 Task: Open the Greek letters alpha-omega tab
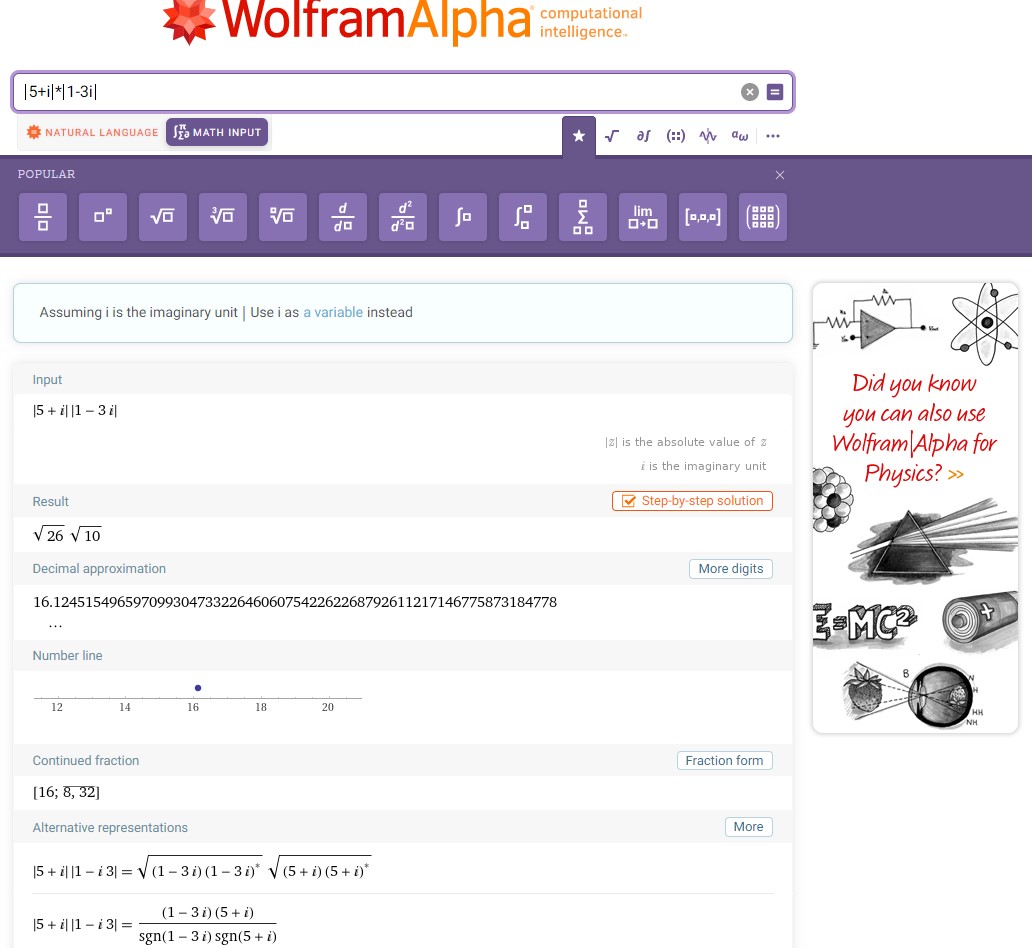740,136
